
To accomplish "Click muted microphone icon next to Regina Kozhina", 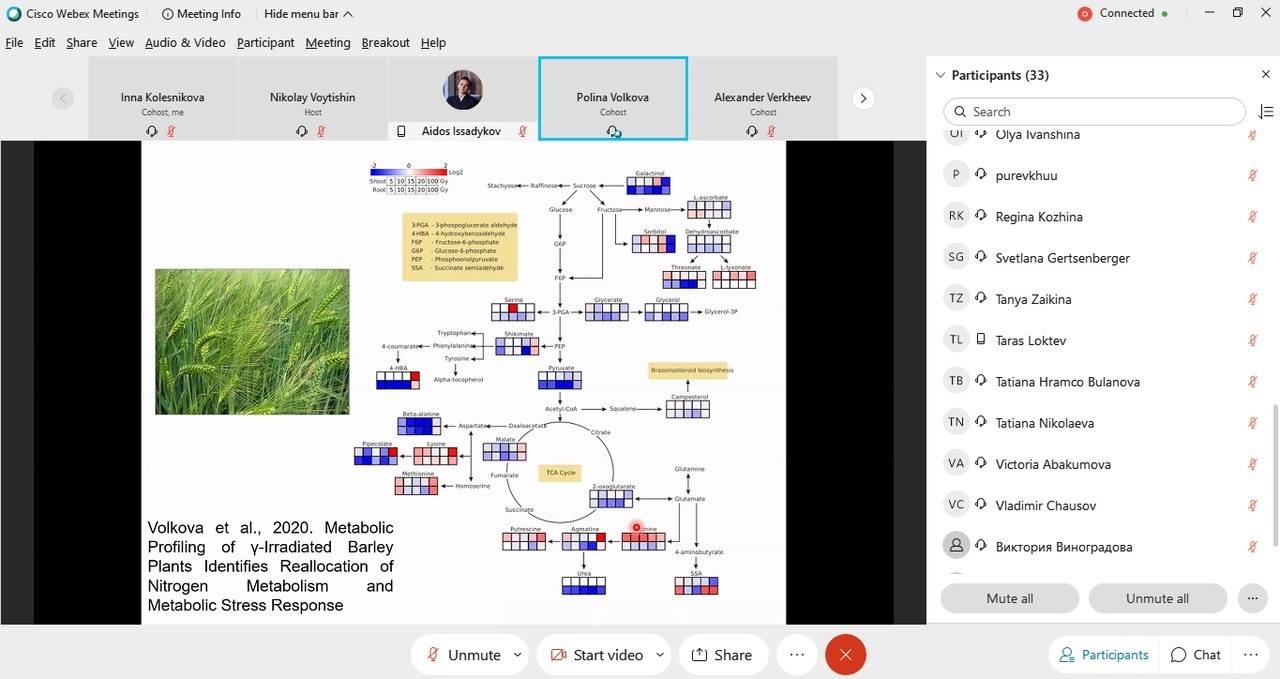I will pyautogui.click(x=1252, y=217).
